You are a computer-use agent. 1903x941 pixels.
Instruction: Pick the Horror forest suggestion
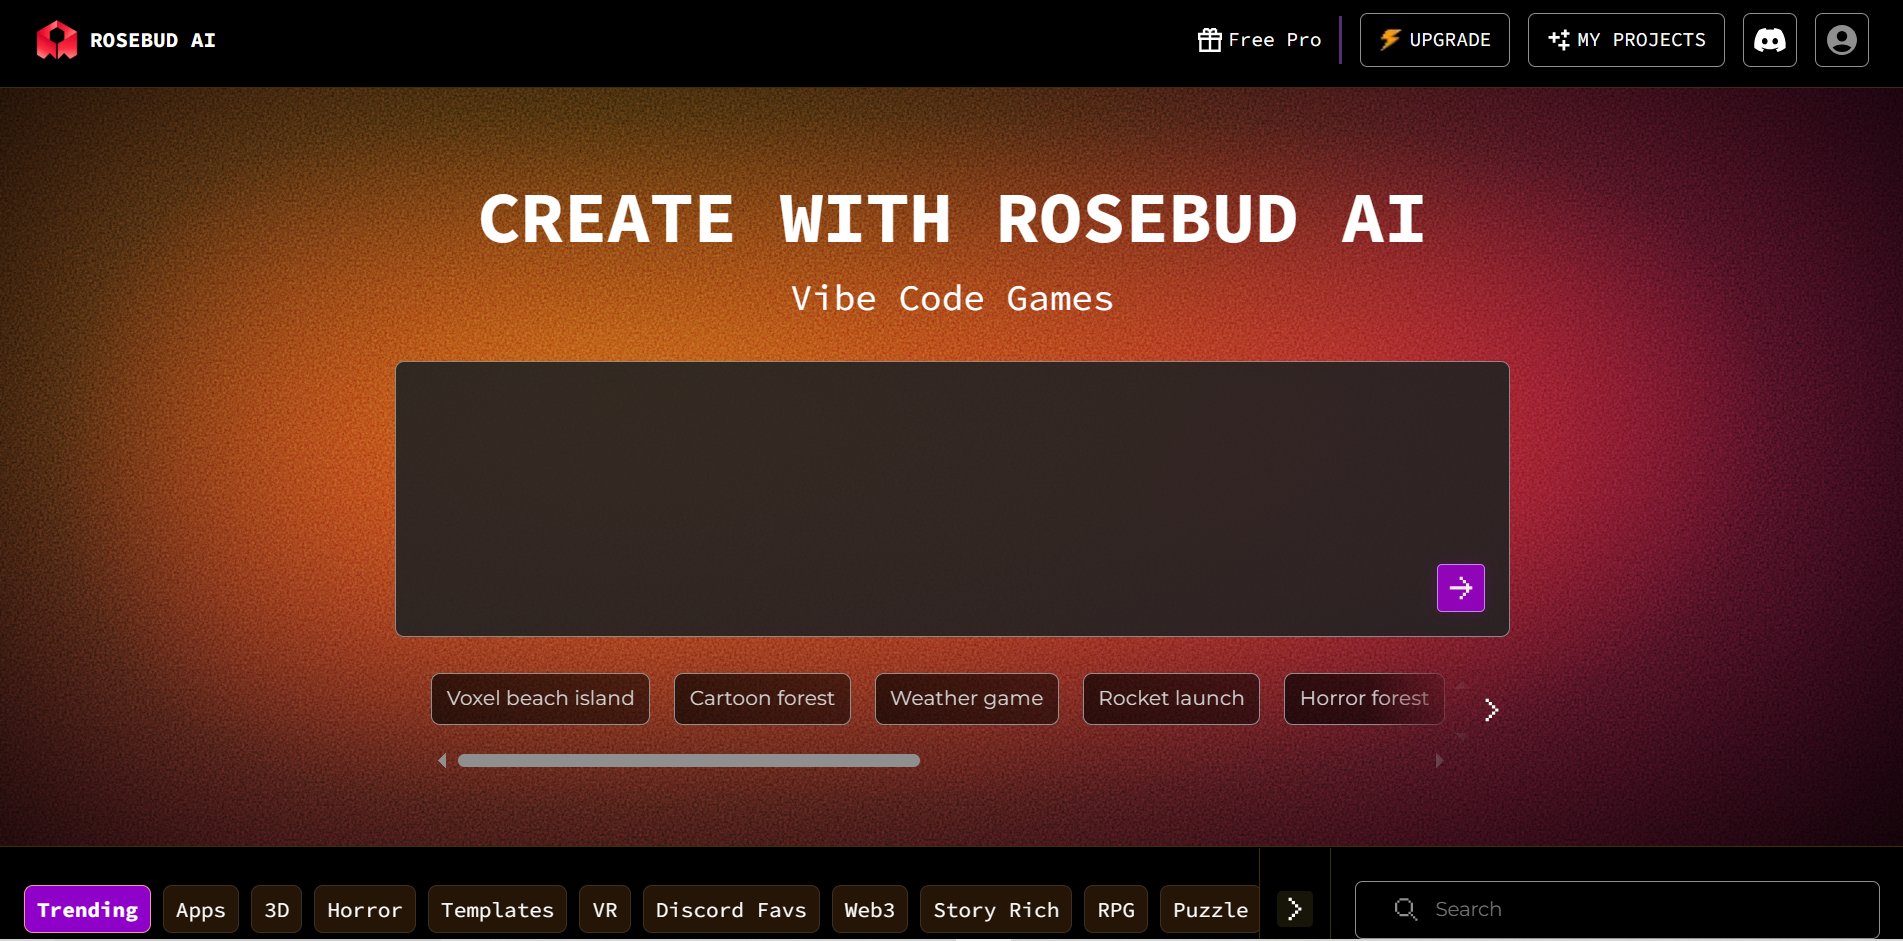pyautogui.click(x=1364, y=699)
